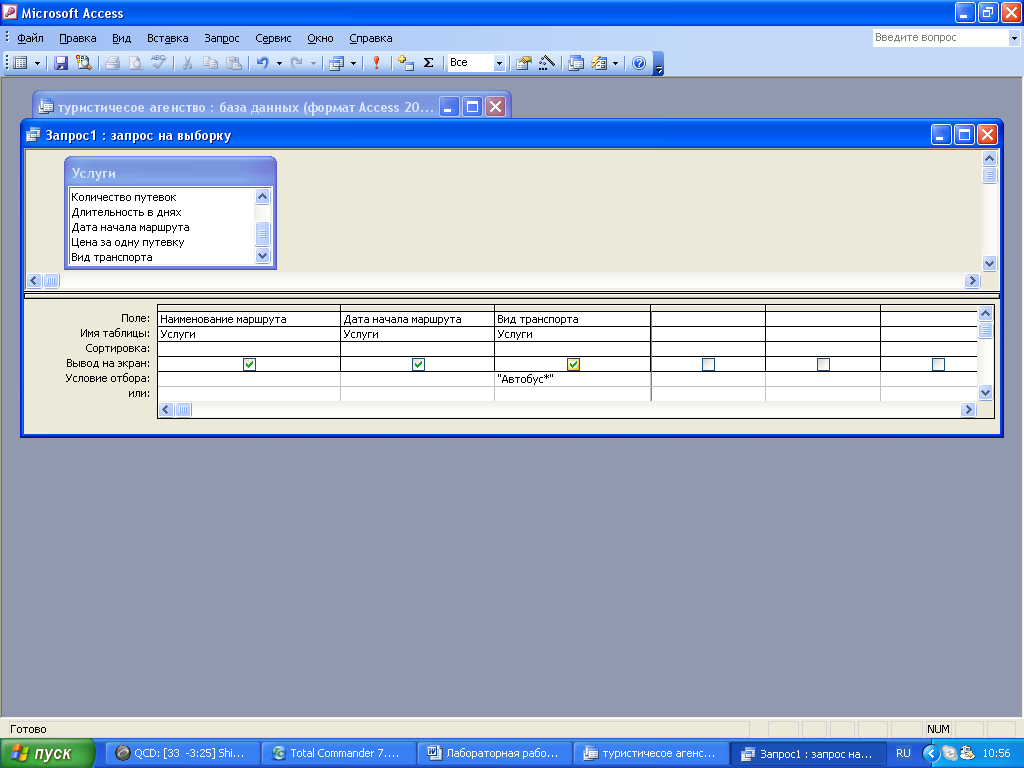Image resolution: width=1024 pixels, height=768 pixels.
Task: Click the Cut scissors icon
Action: (x=187, y=63)
